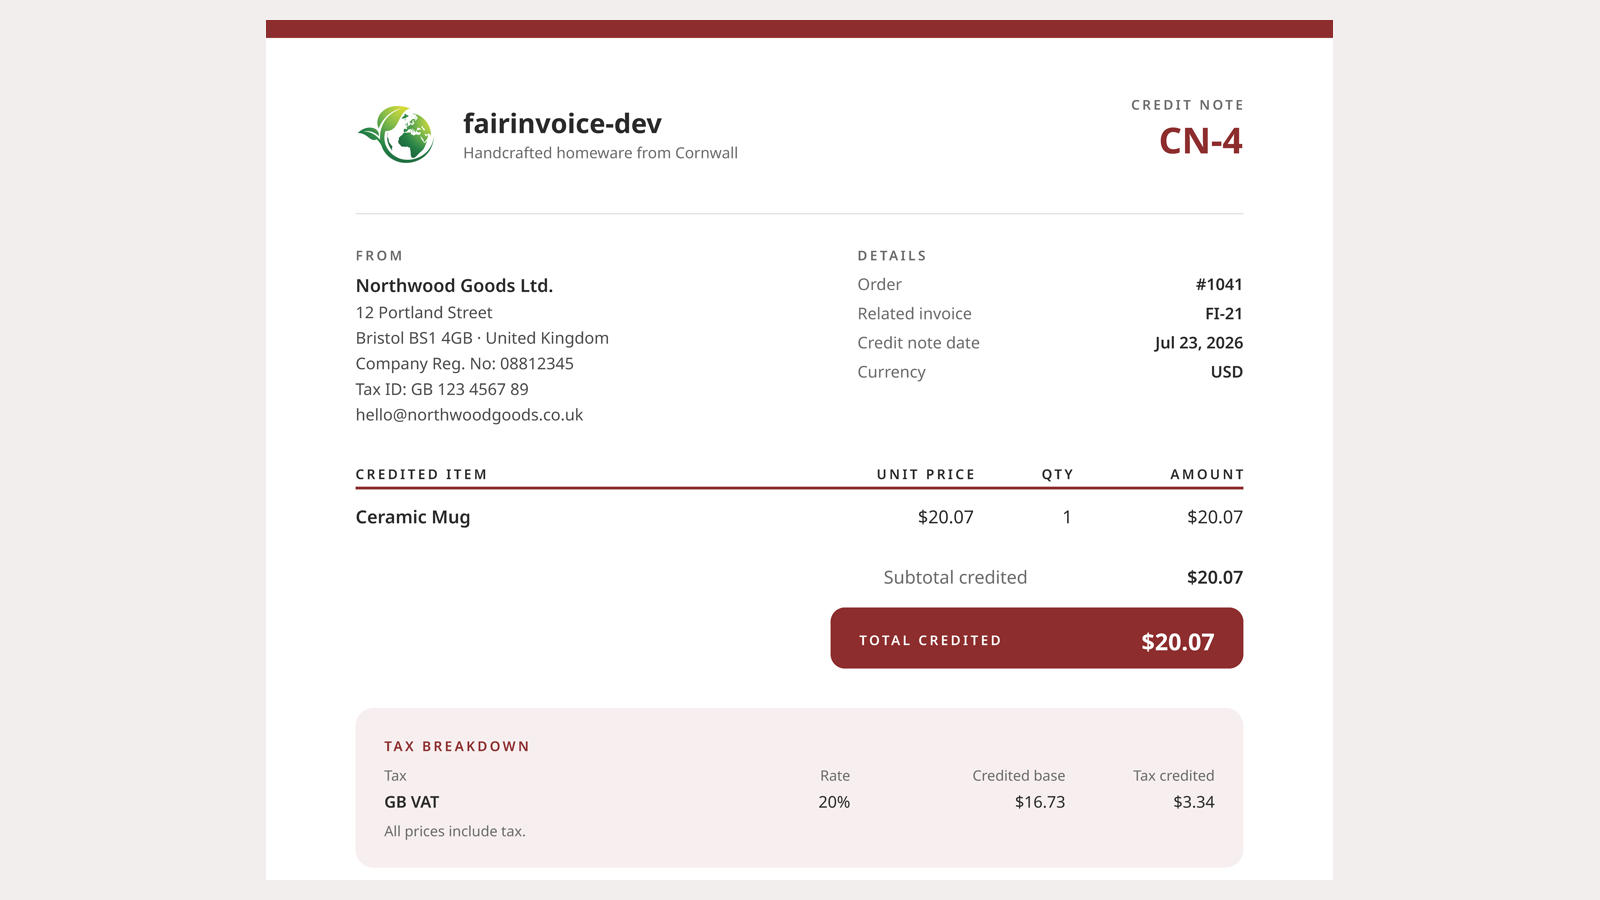Click the Total Credited red box
Screen dimensions: 1600x900
point(1037,638)
